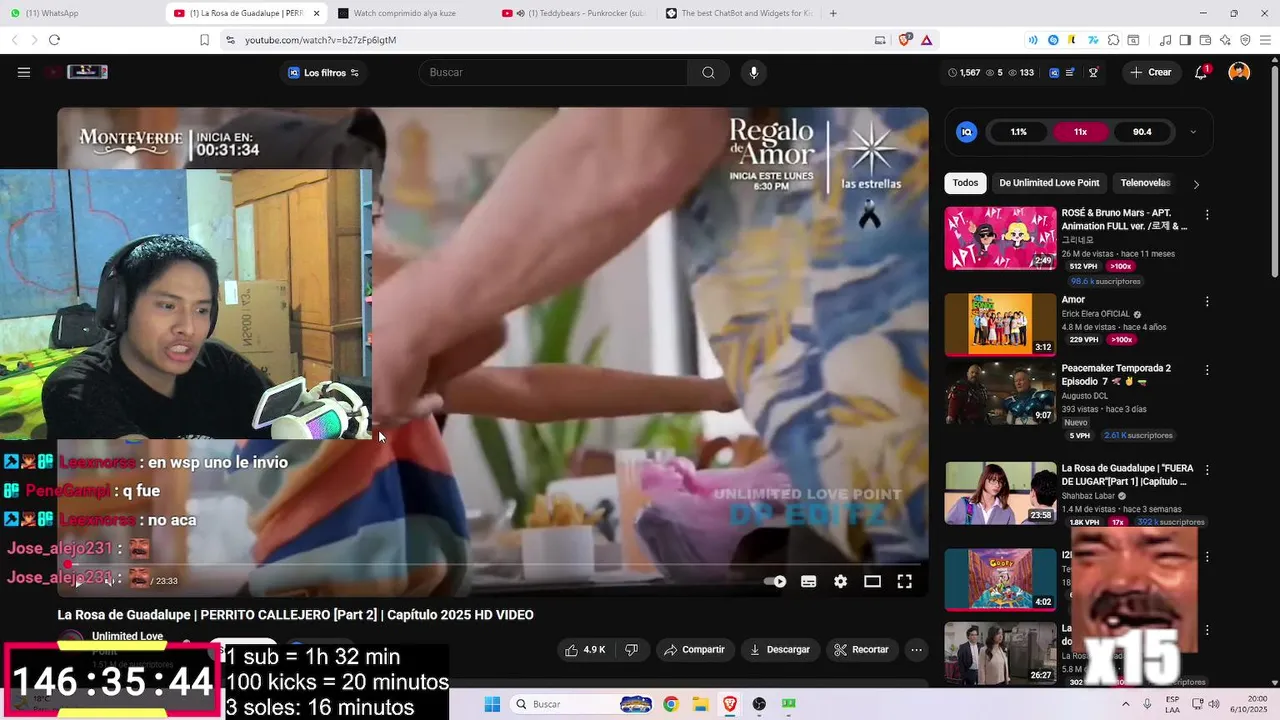
Task: Click the 11x vidIQ pill
Action: (1080, 132)
